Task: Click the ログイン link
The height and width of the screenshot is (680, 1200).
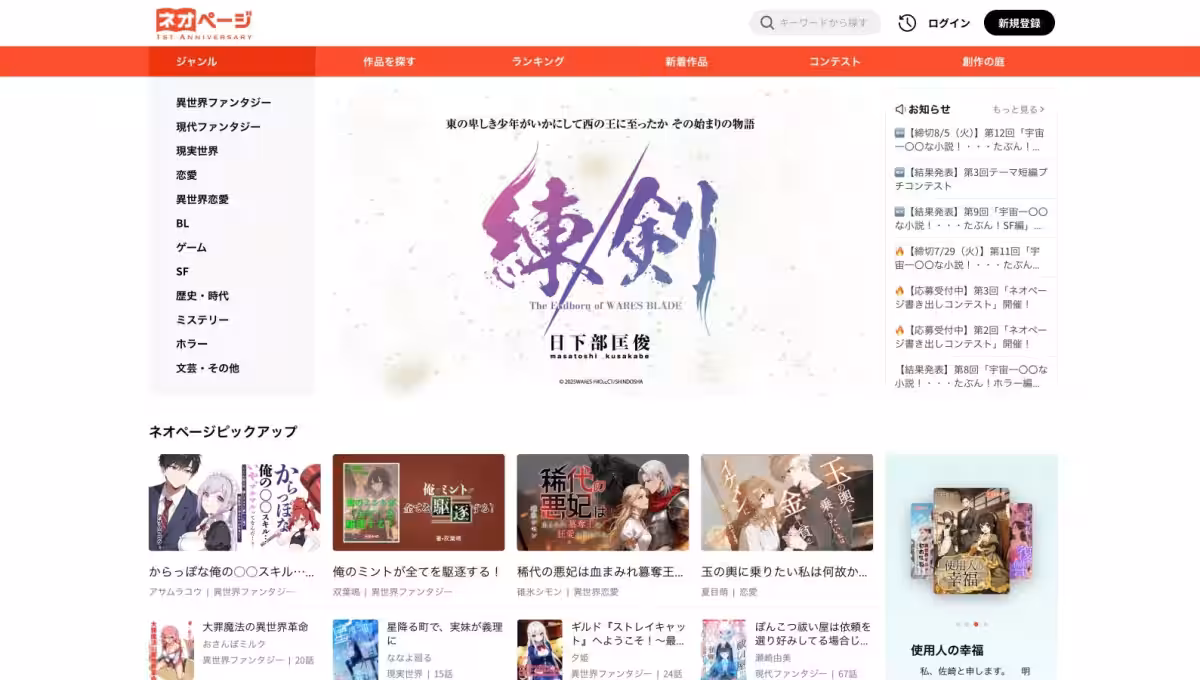Action: 948,23
